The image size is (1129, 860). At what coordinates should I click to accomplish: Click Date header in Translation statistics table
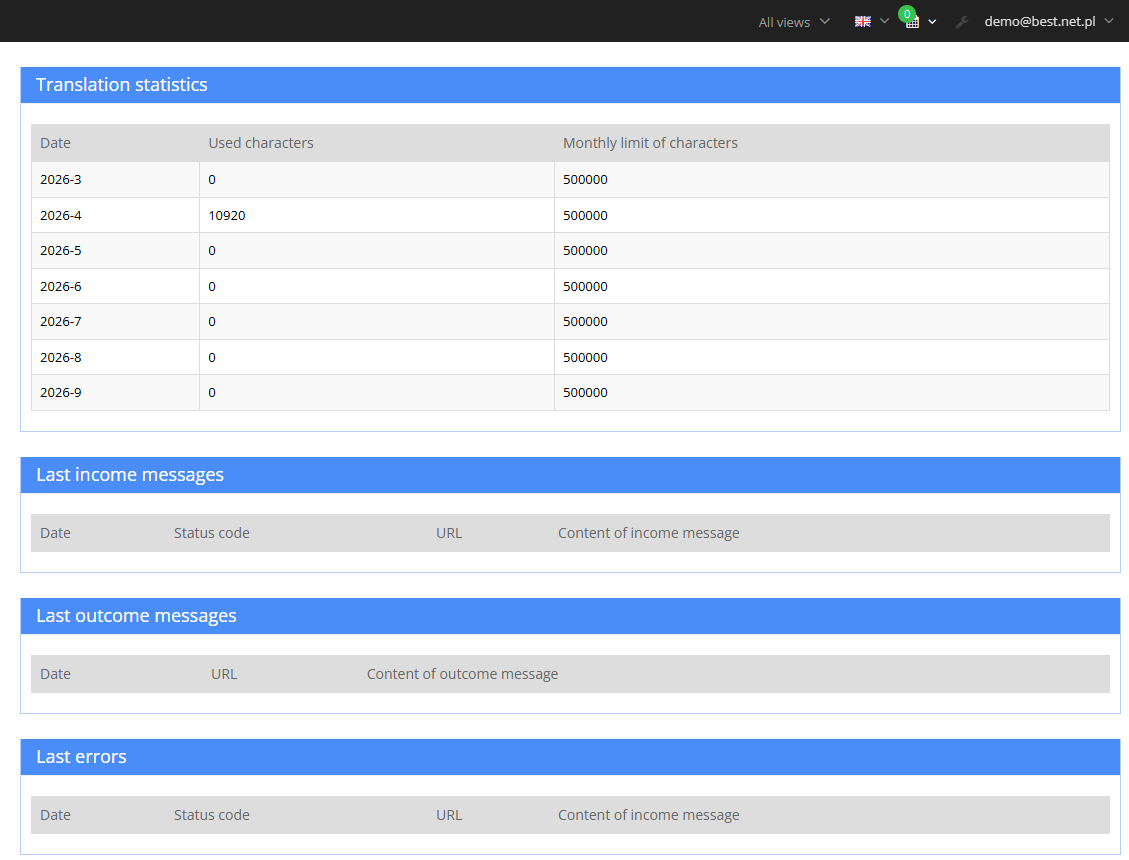click(x=55, y=143)
